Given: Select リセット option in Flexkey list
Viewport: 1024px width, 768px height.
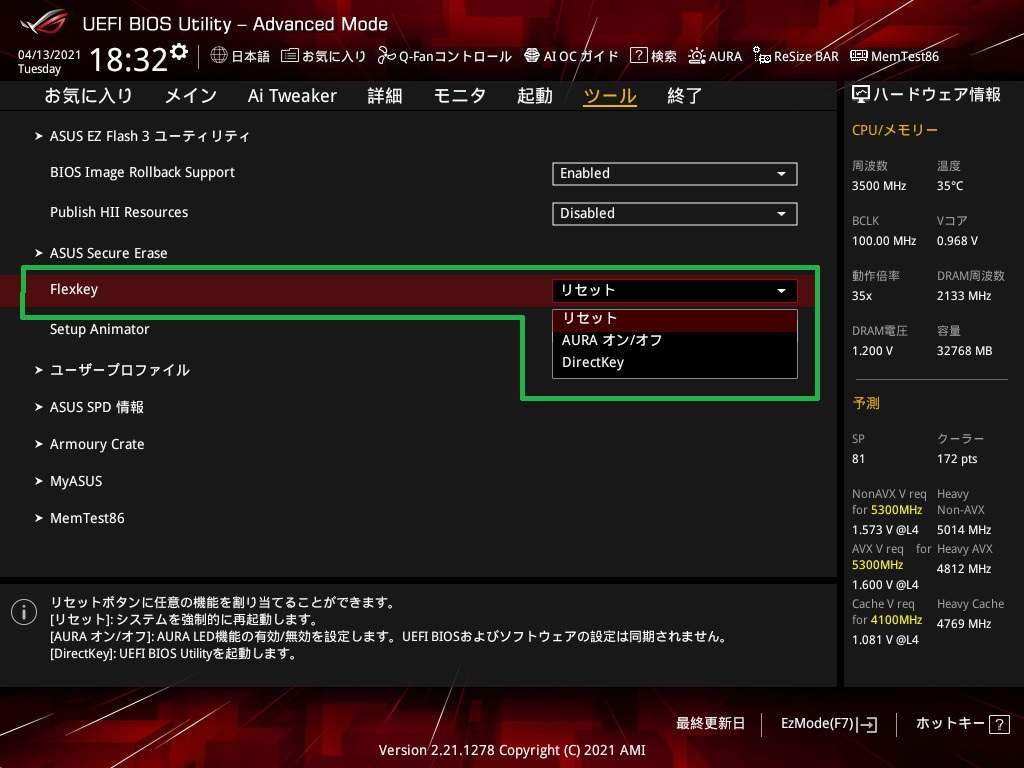Looking at the screenshot, I should [675, 319].
